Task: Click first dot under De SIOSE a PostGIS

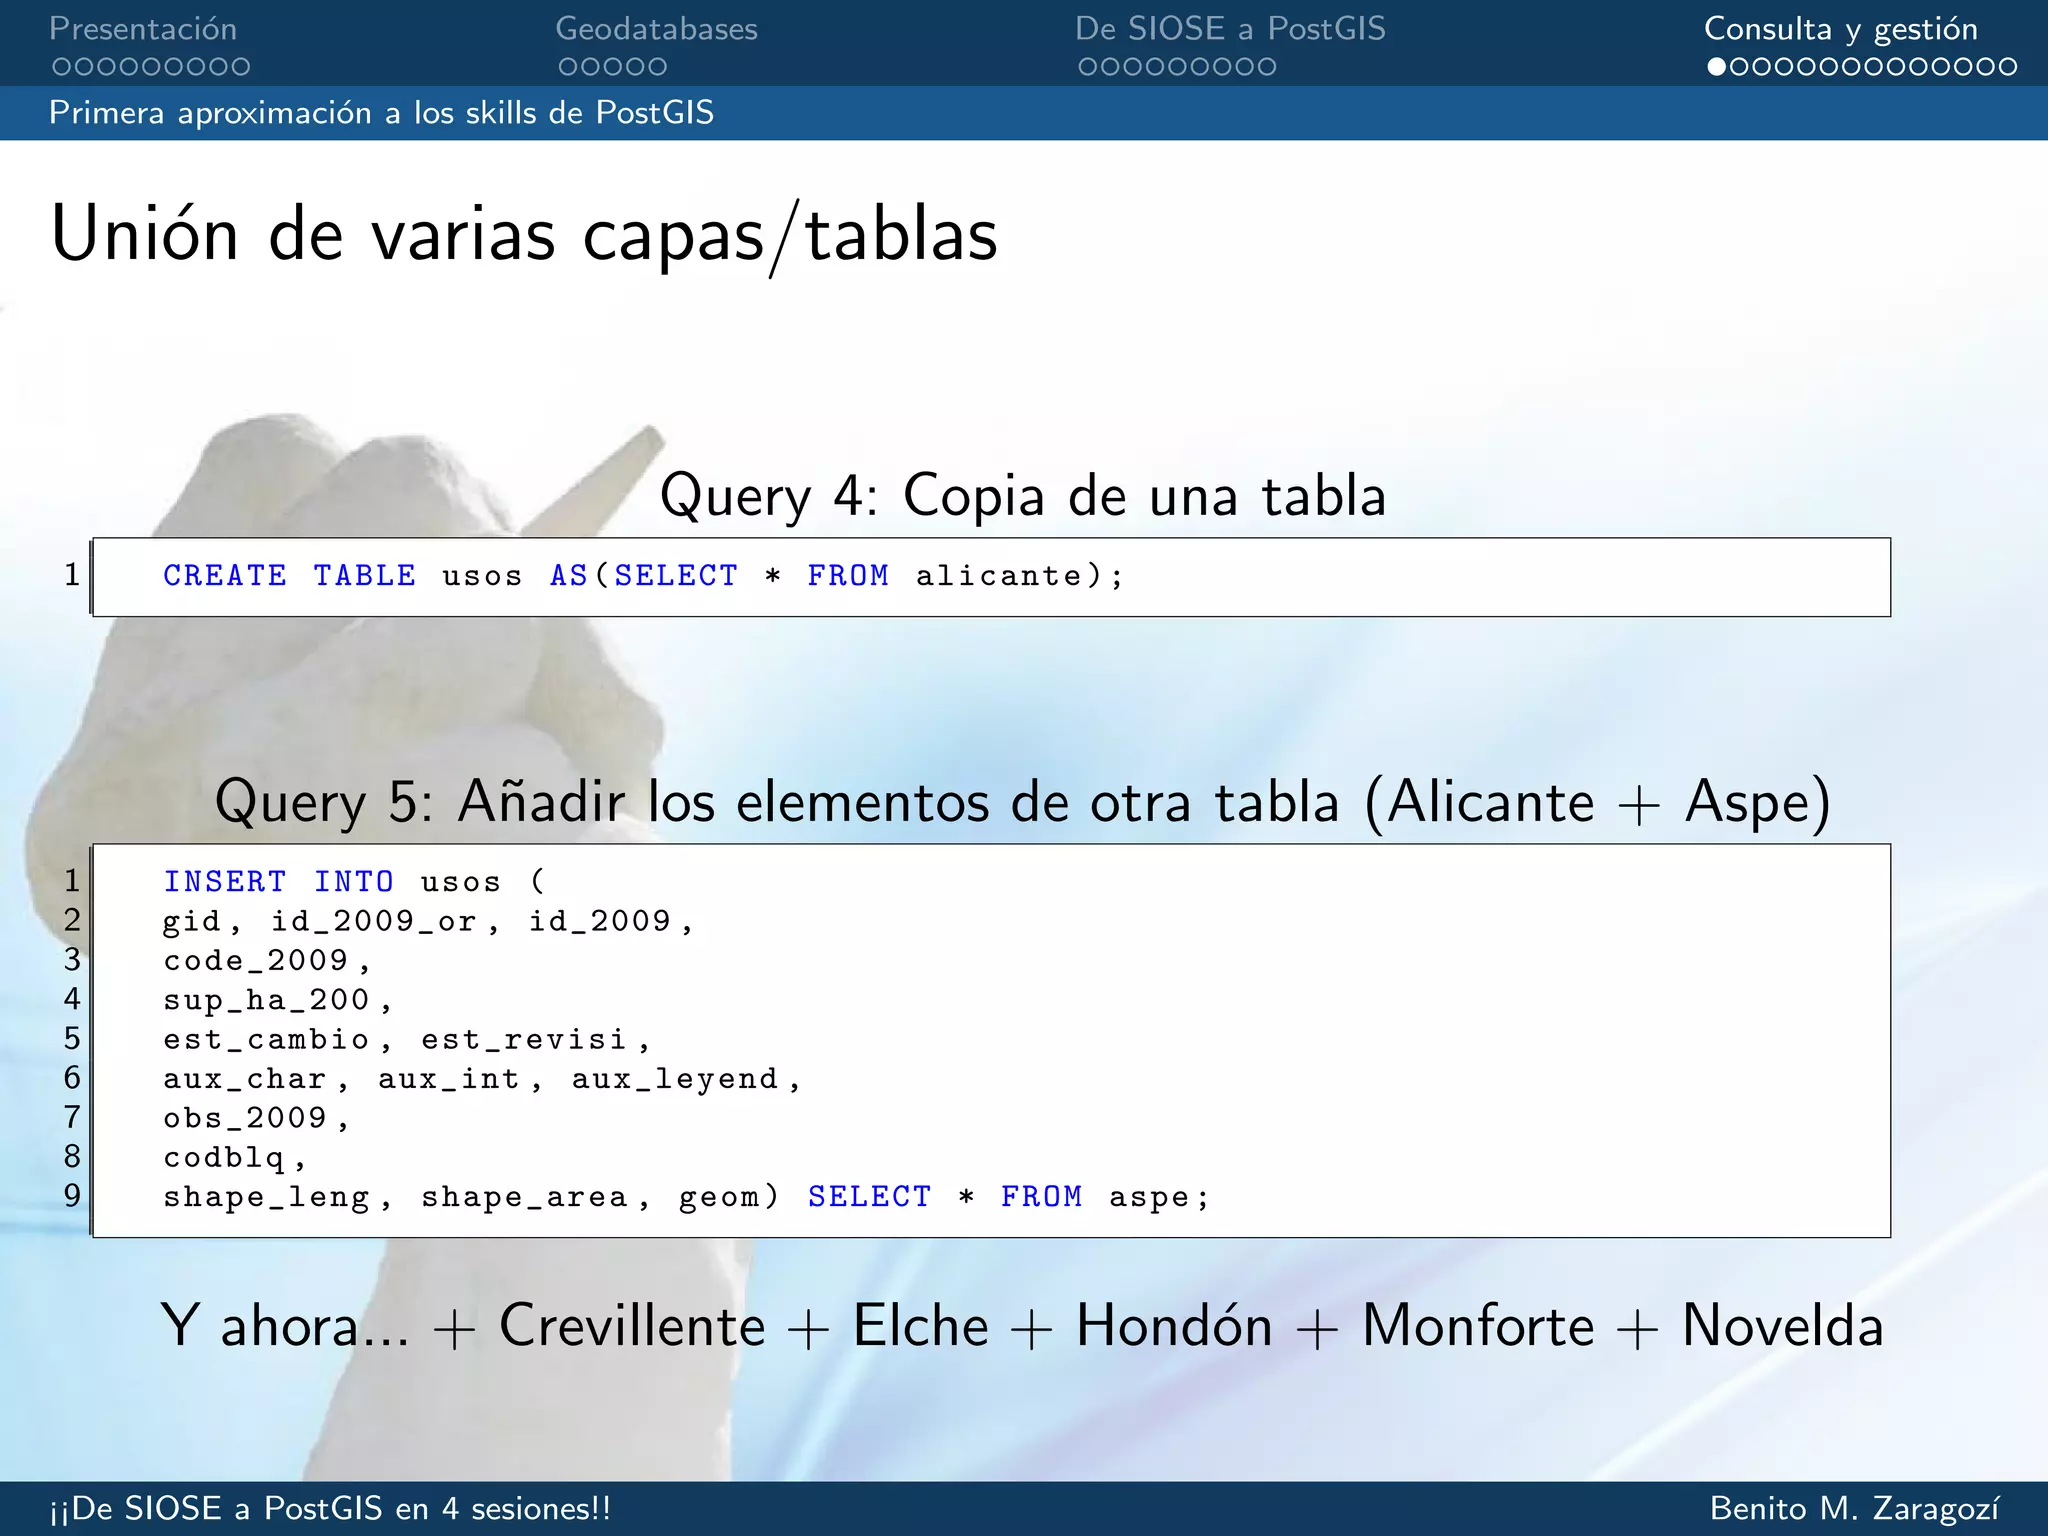Action: [1088, 67]
